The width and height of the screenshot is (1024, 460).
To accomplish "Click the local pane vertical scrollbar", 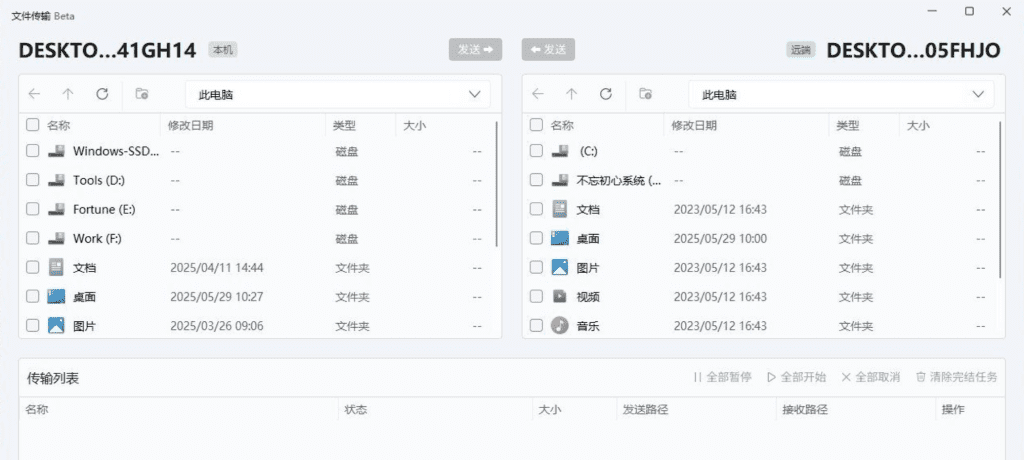I will (497, 184).
